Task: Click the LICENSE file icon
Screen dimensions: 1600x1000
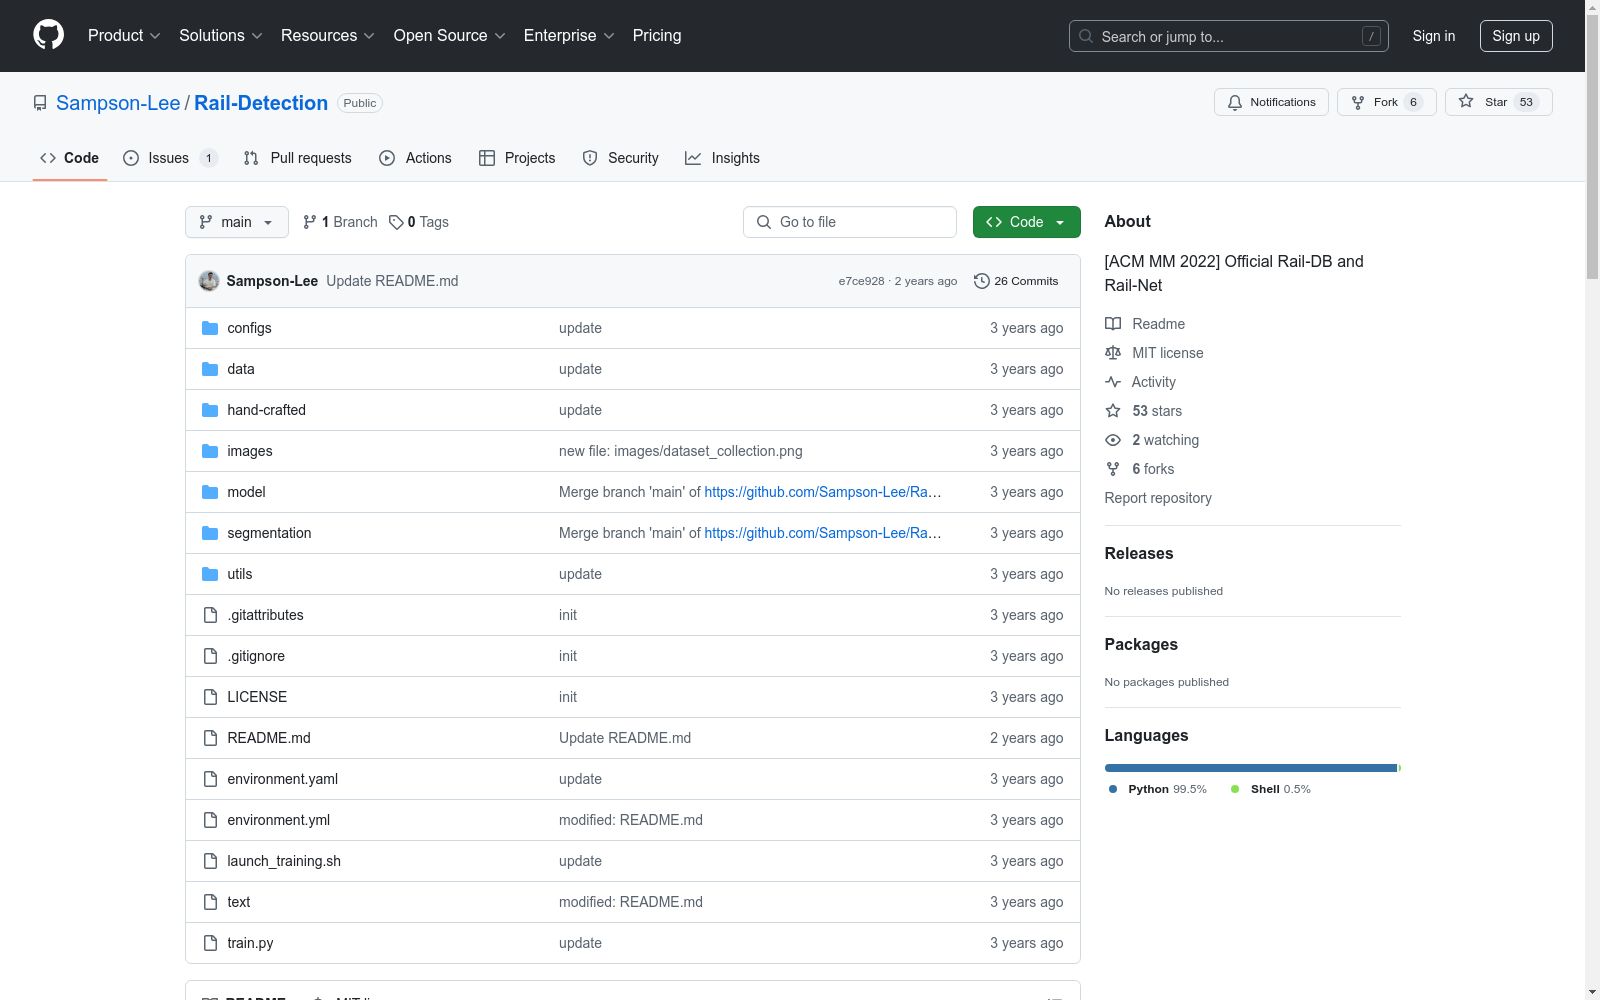Action: 210,697
